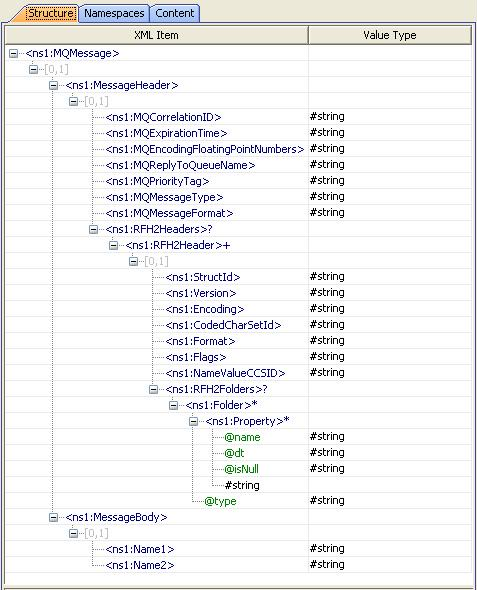
Task: Collapse the ns1:Folder node
Action: (173, 405)
